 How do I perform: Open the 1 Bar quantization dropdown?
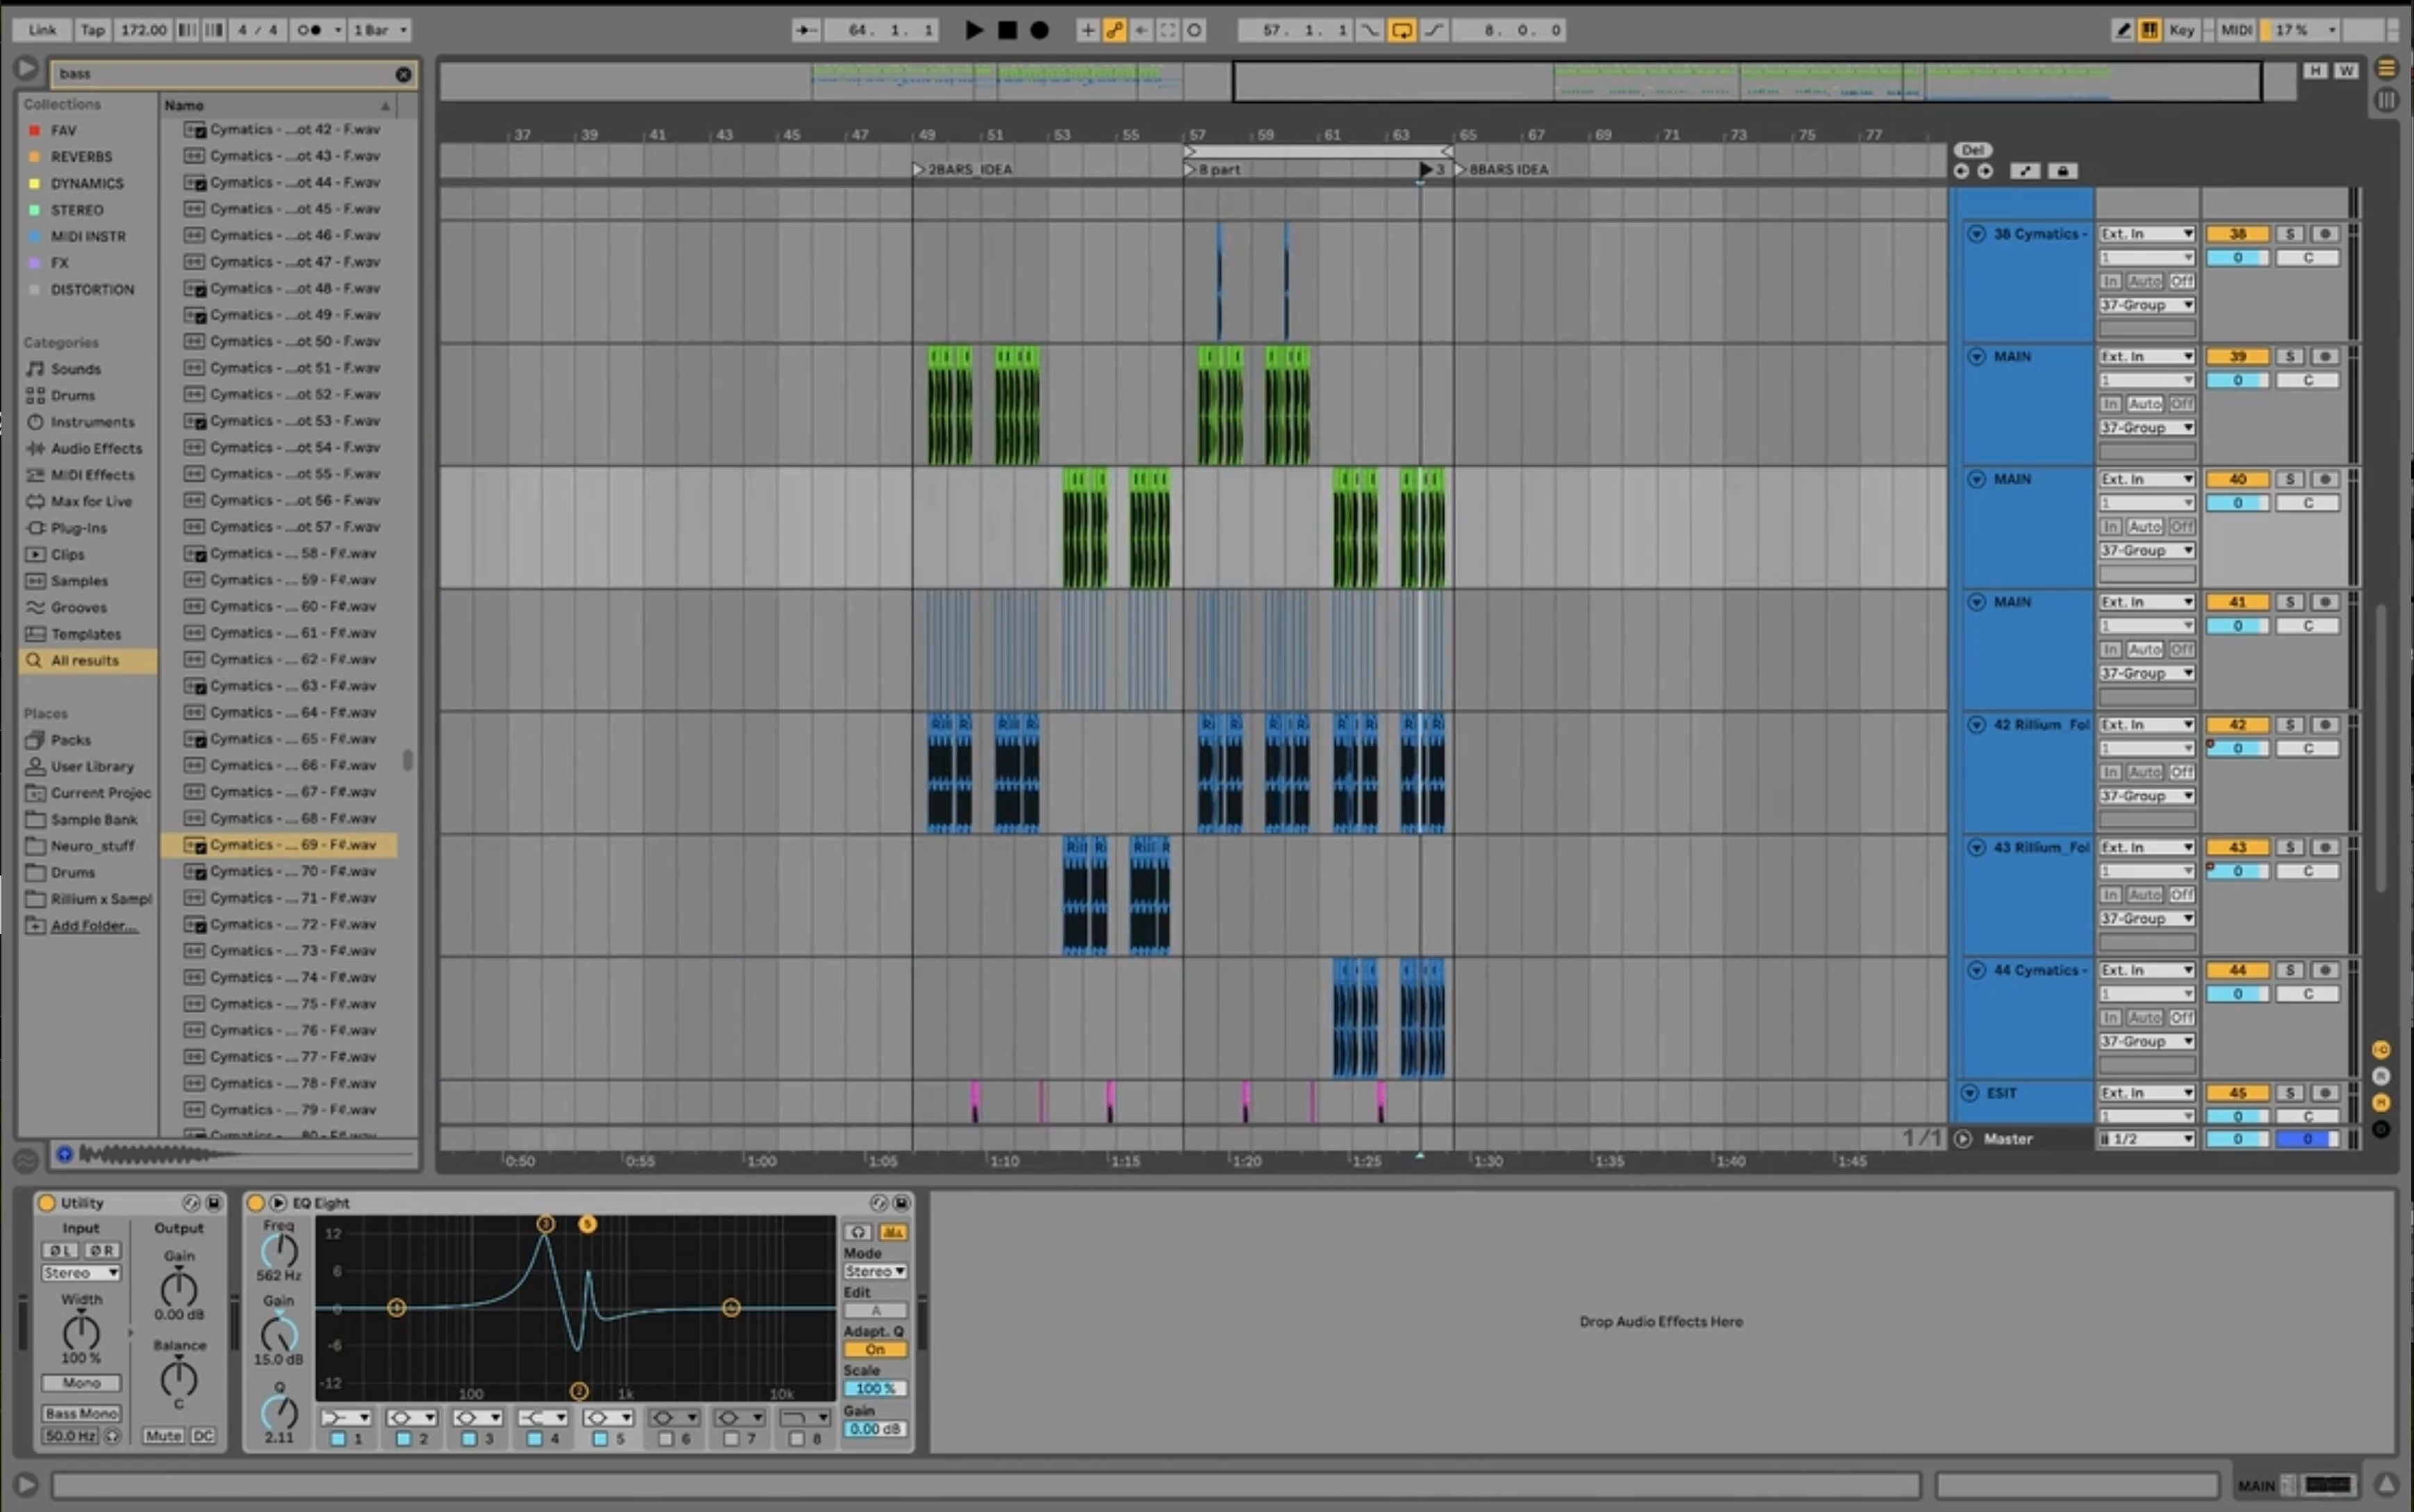380,30
